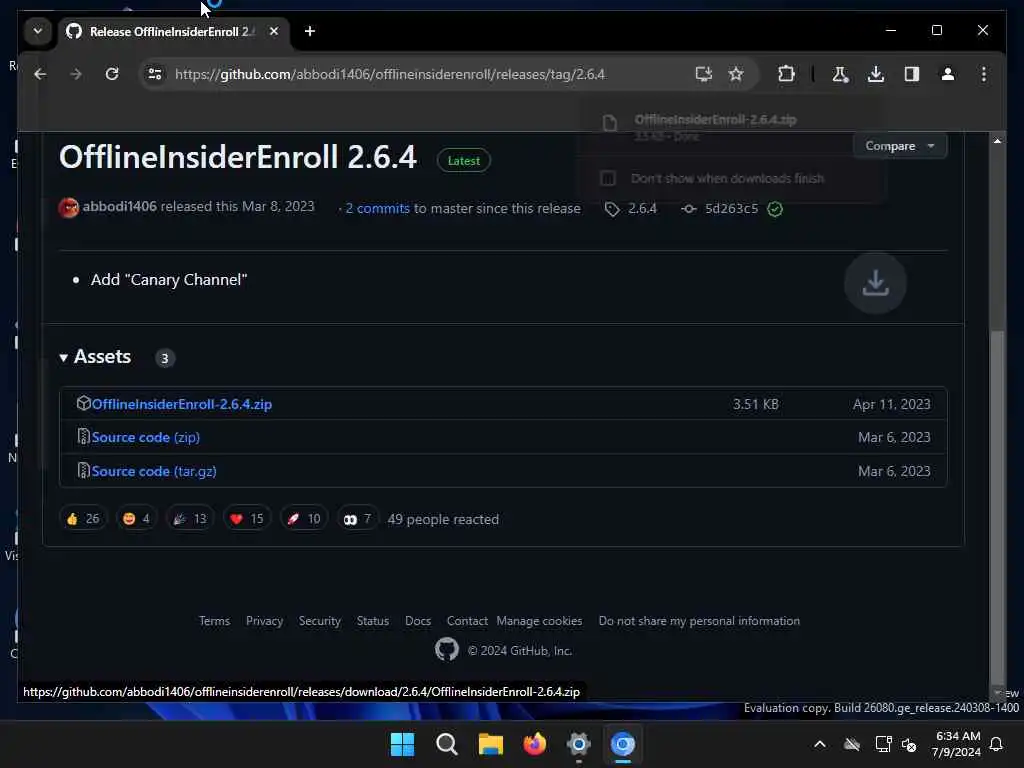Open taskbar Search
1024x768 pixels.
point(447,744)
